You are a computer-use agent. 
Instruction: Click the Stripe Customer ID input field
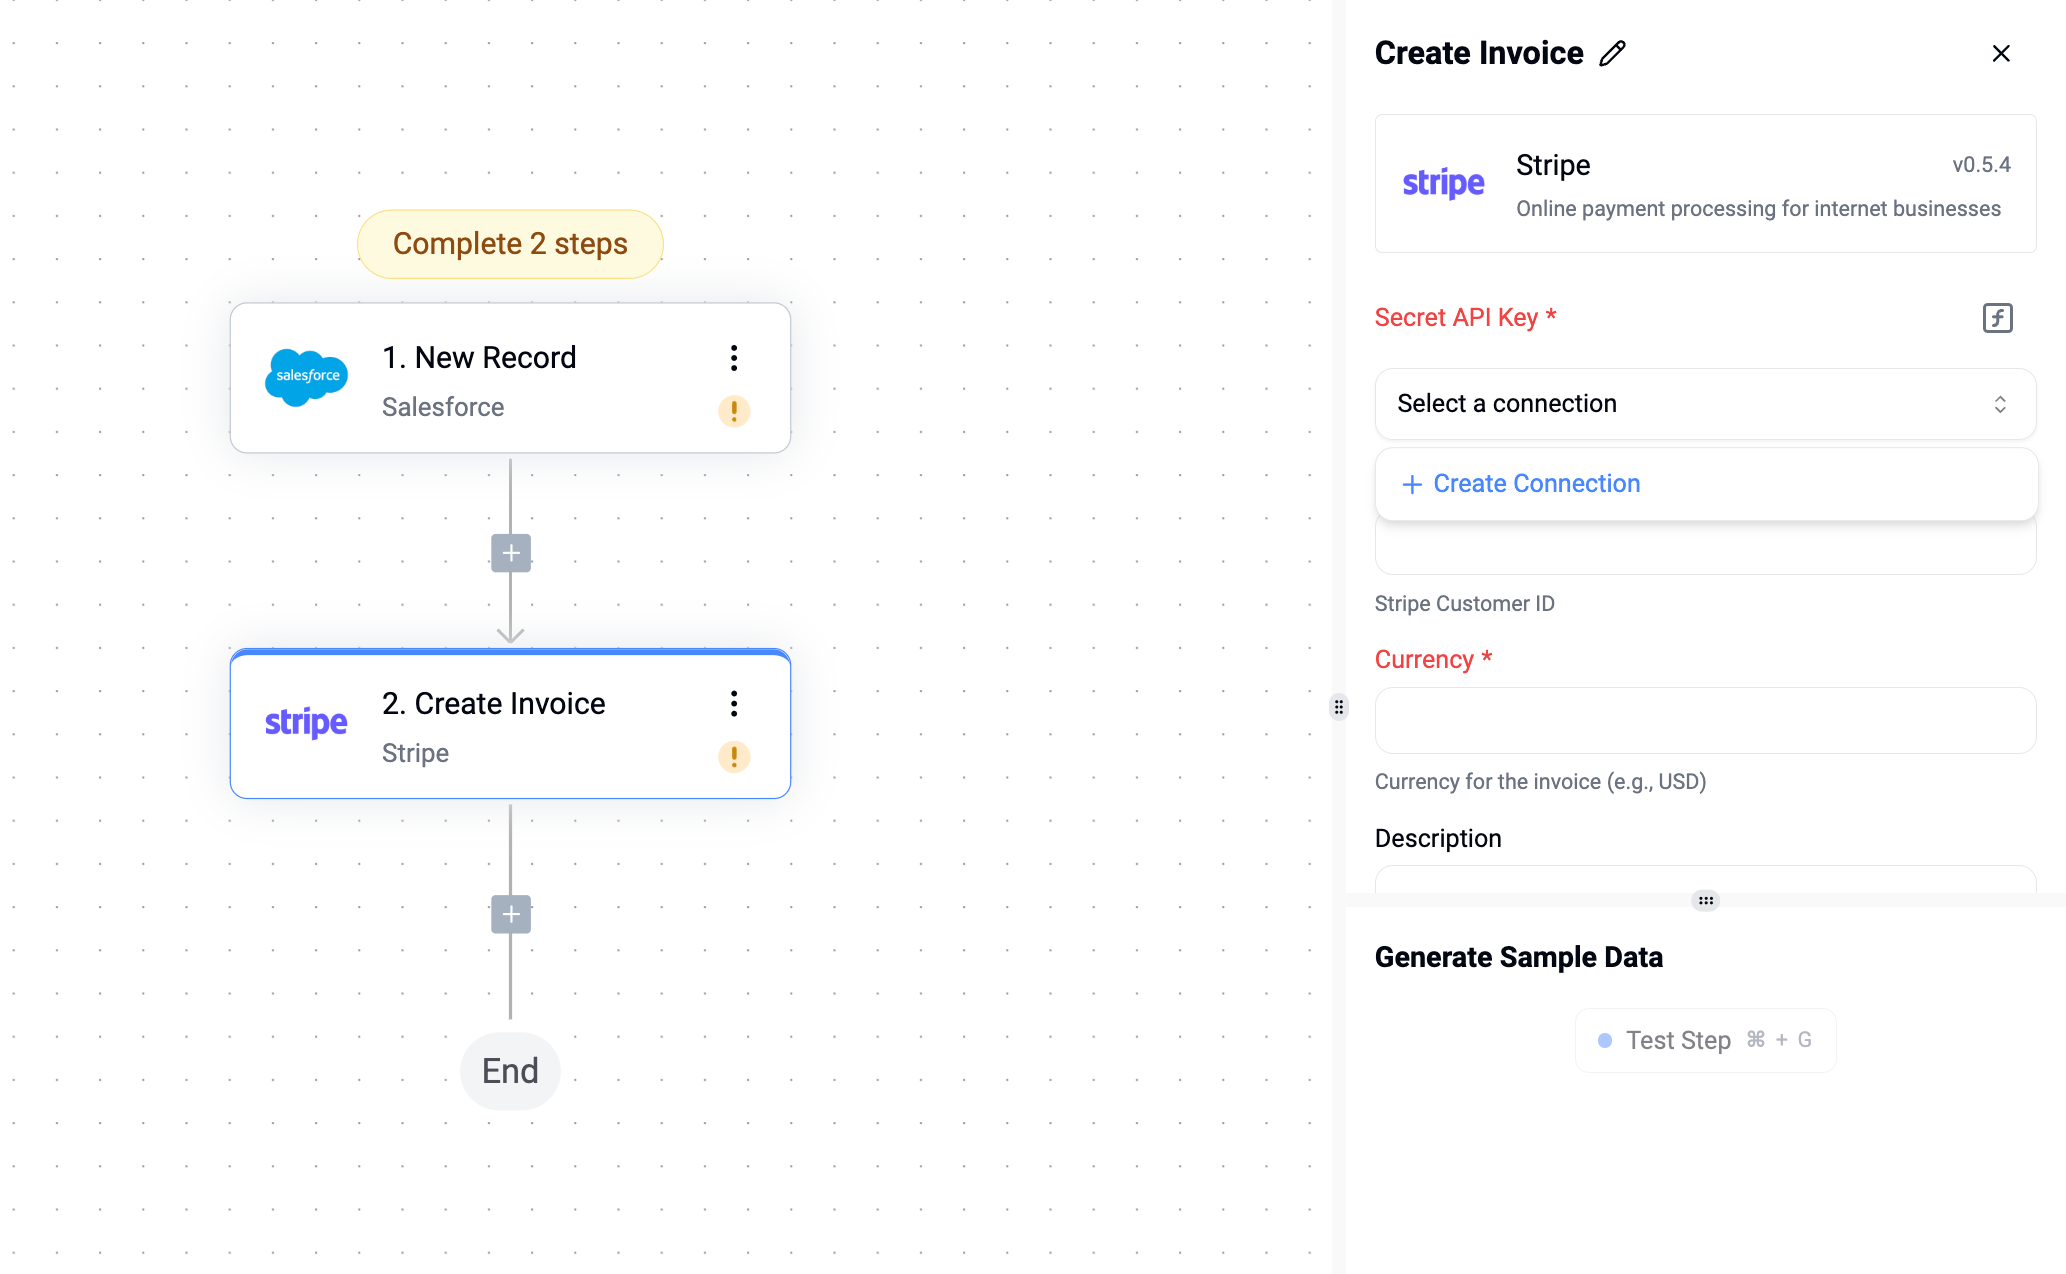tap(1705, 548)
